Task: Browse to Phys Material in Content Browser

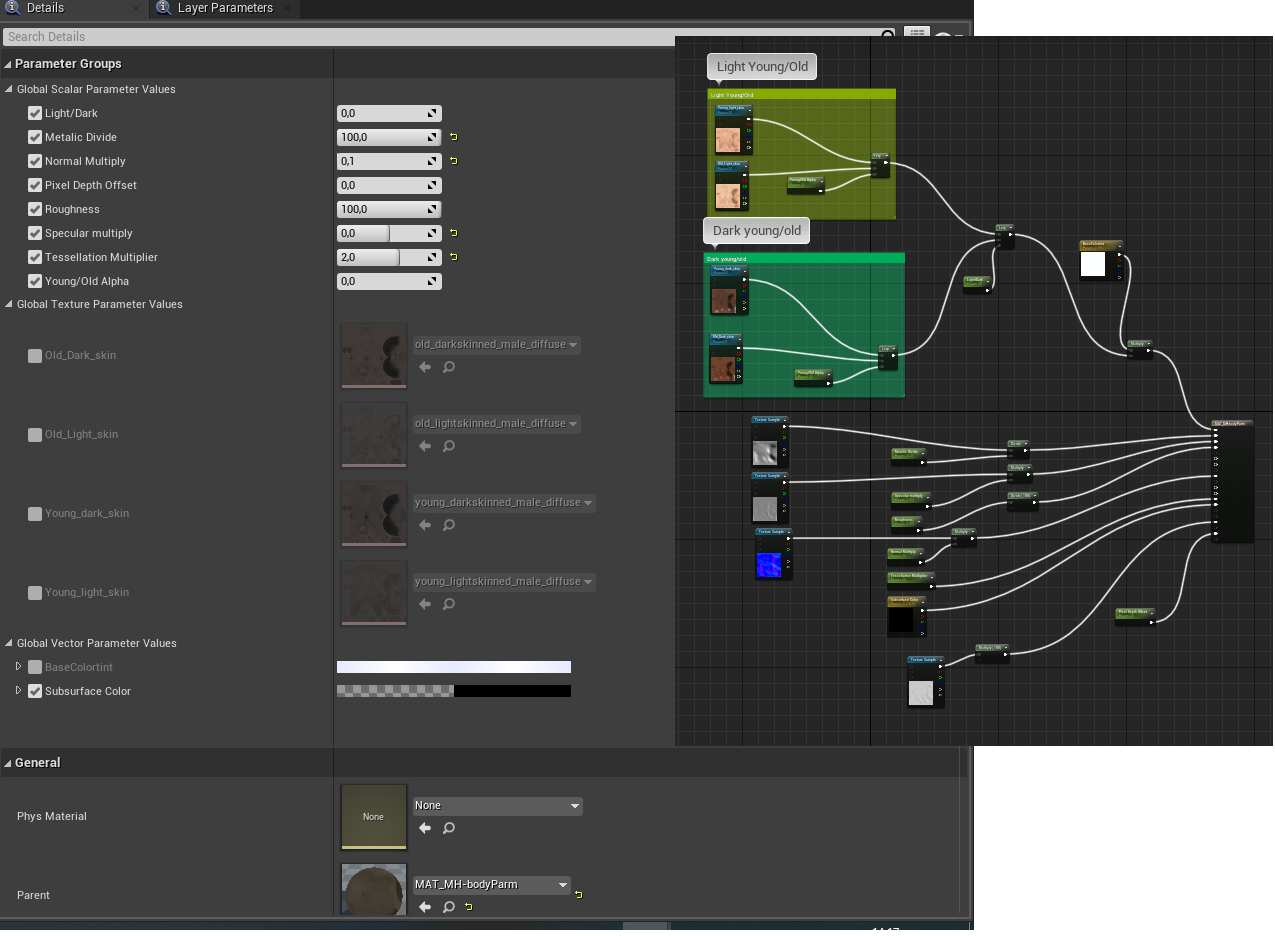Action: (x=449, y=828)
